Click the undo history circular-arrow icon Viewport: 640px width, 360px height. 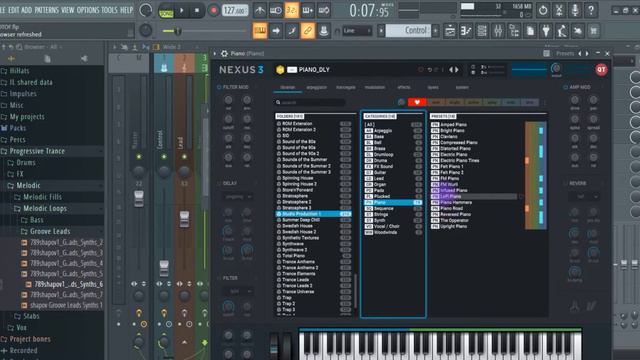(543, 10)
